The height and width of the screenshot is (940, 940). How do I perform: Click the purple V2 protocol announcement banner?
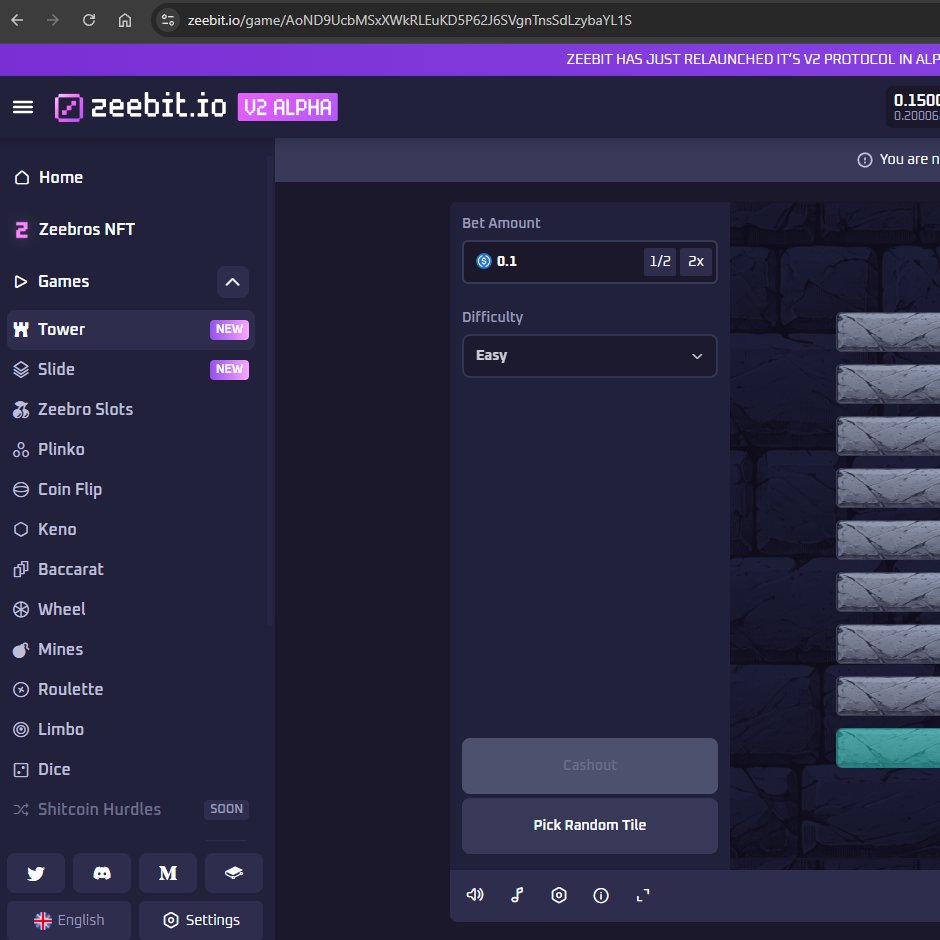click(470, 59)
